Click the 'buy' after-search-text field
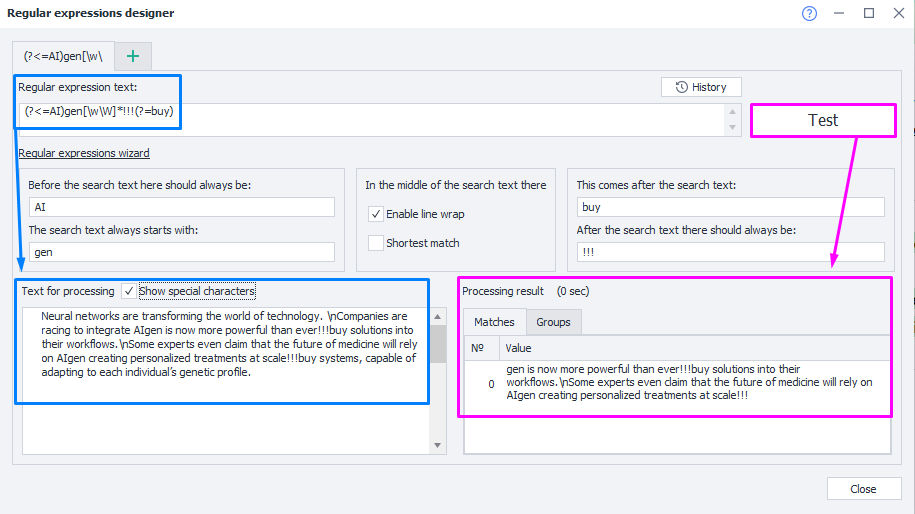 730,207
